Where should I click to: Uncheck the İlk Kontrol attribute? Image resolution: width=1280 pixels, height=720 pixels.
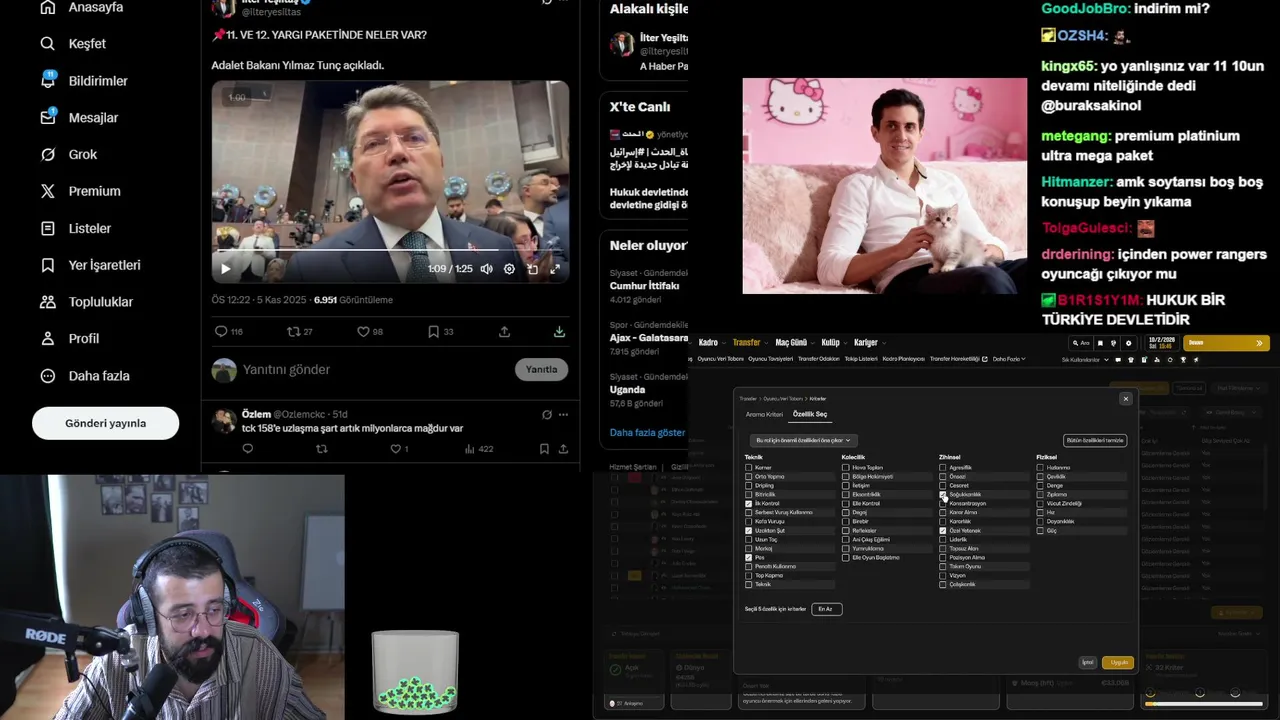(748, 504)
